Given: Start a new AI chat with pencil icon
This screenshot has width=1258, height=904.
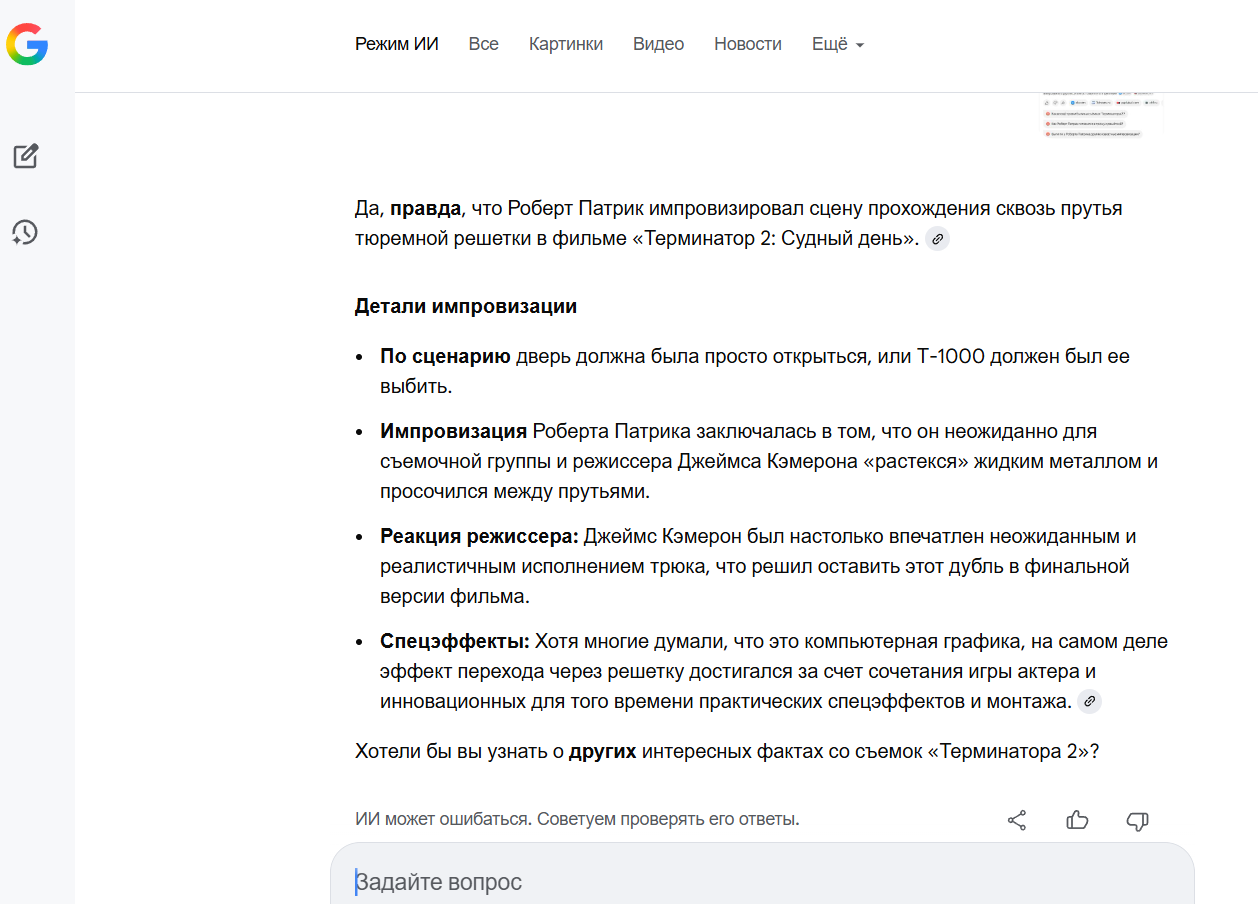Looking at the screenshot, I should [25, 156].
